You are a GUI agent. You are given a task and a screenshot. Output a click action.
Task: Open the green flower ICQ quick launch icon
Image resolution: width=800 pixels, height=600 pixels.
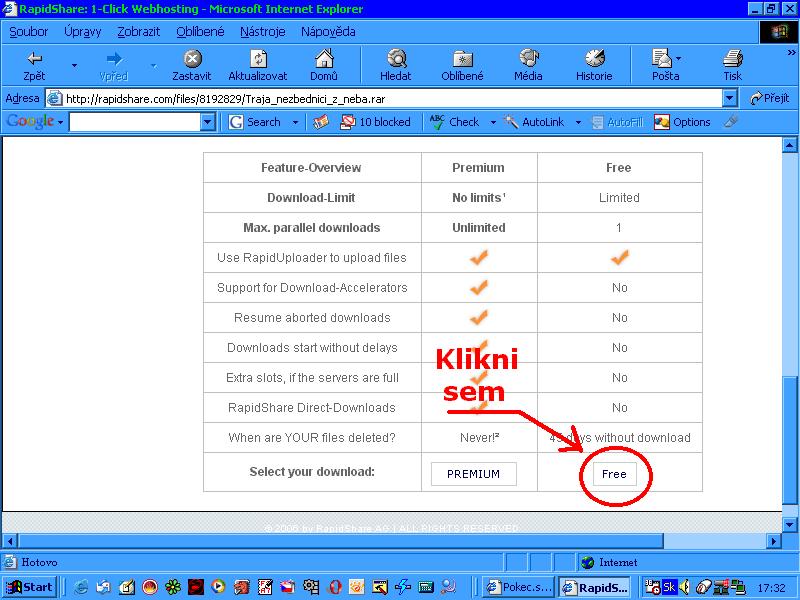(173, 587)
